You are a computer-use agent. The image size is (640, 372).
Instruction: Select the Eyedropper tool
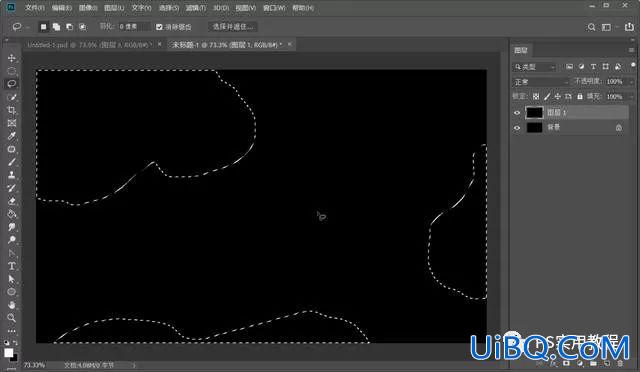pyautogui.click(x=11, y=136)
